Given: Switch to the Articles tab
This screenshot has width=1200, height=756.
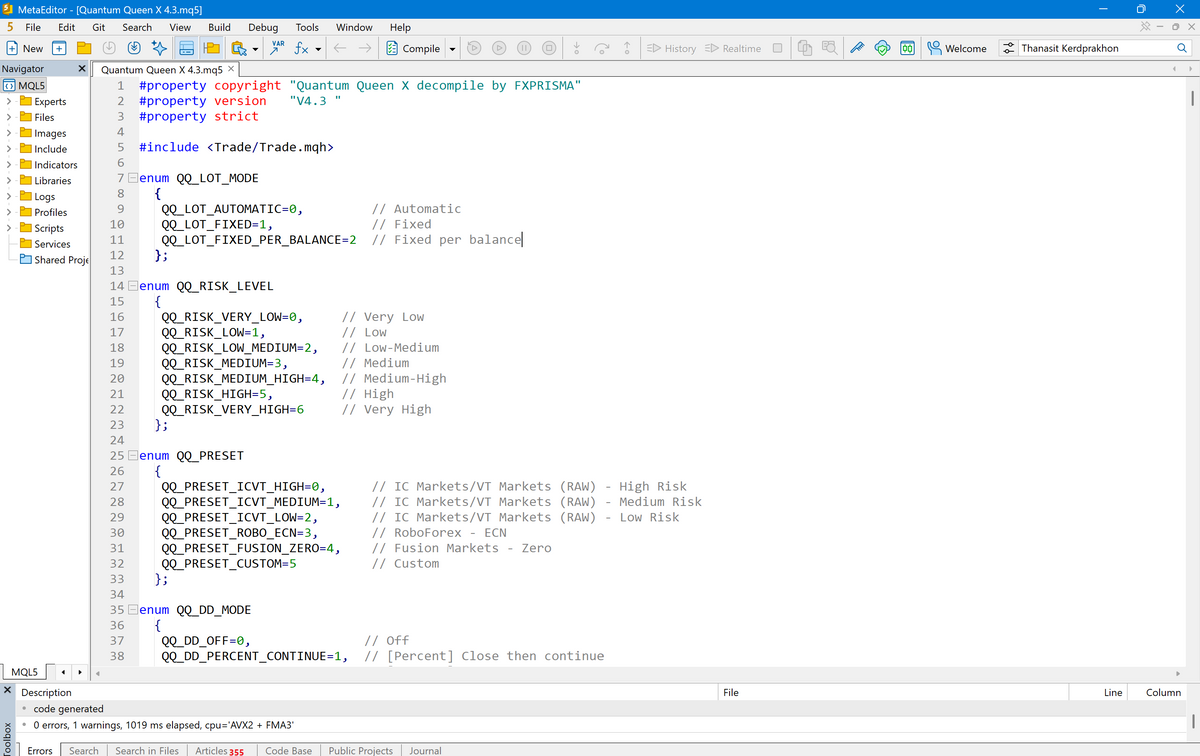Looking at the screenshot, I should (x=219, y=750).
